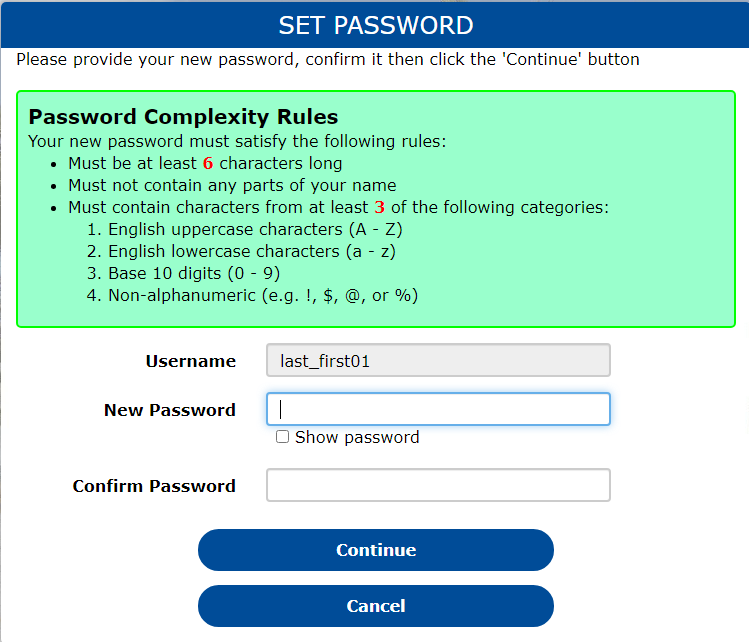Click the red number 3 in rules

point(380,208)
